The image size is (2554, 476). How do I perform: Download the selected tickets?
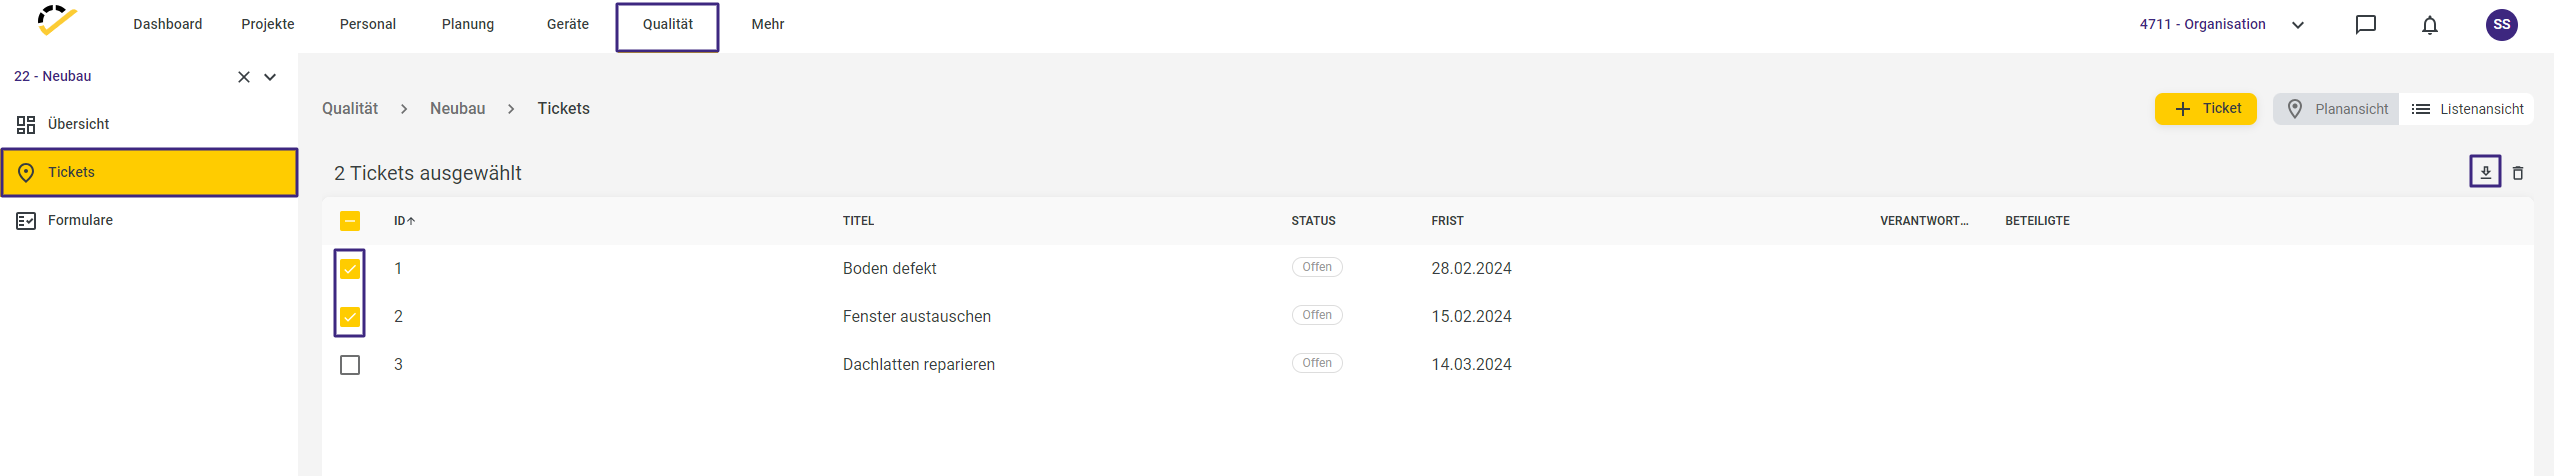coord(2485,172)
